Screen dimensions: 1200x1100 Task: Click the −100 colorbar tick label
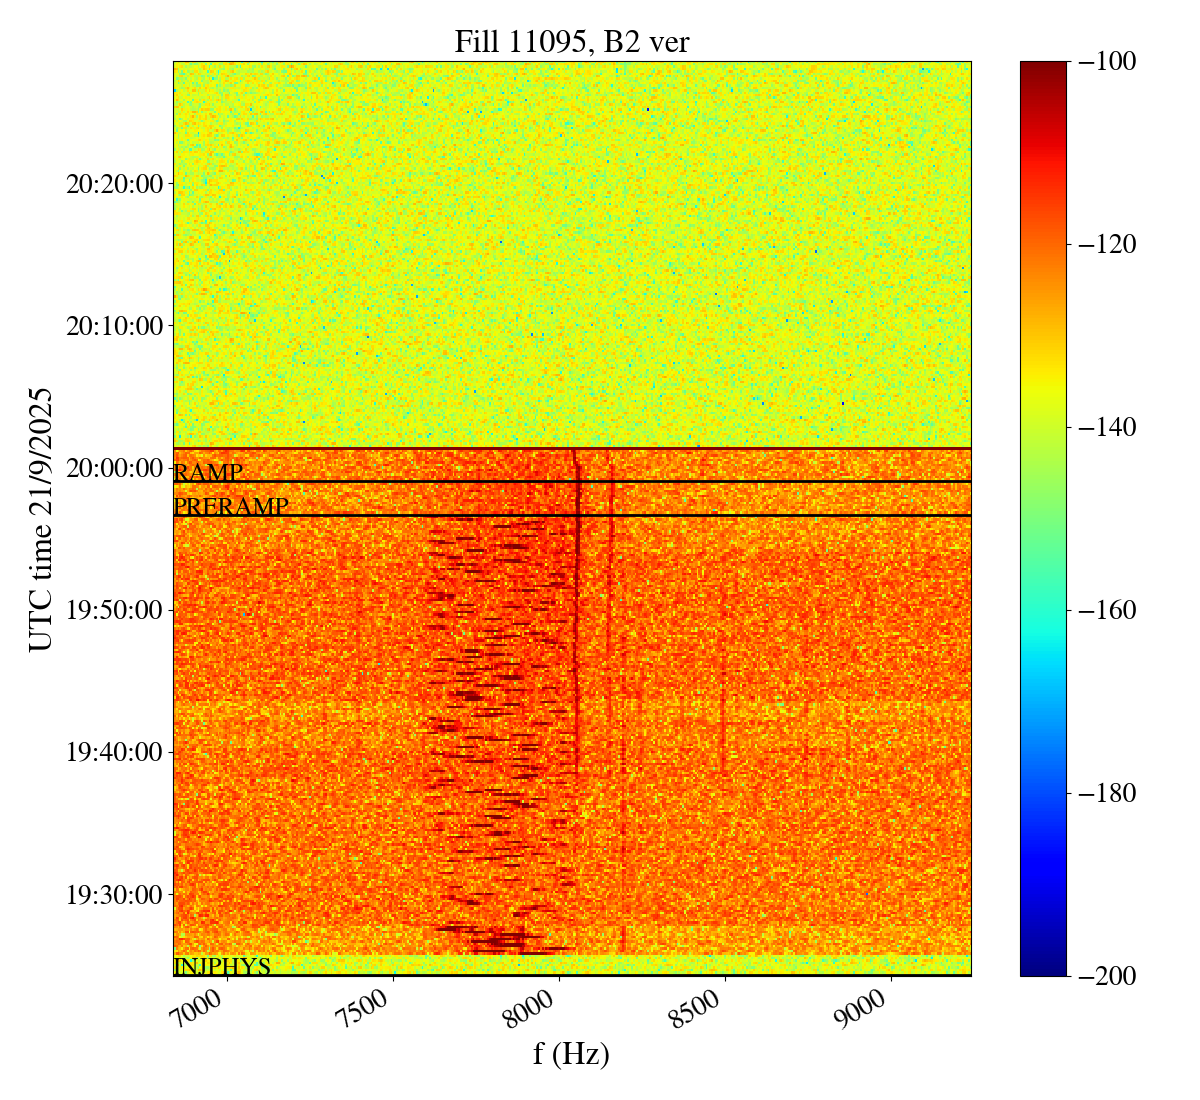[1109, 62]
